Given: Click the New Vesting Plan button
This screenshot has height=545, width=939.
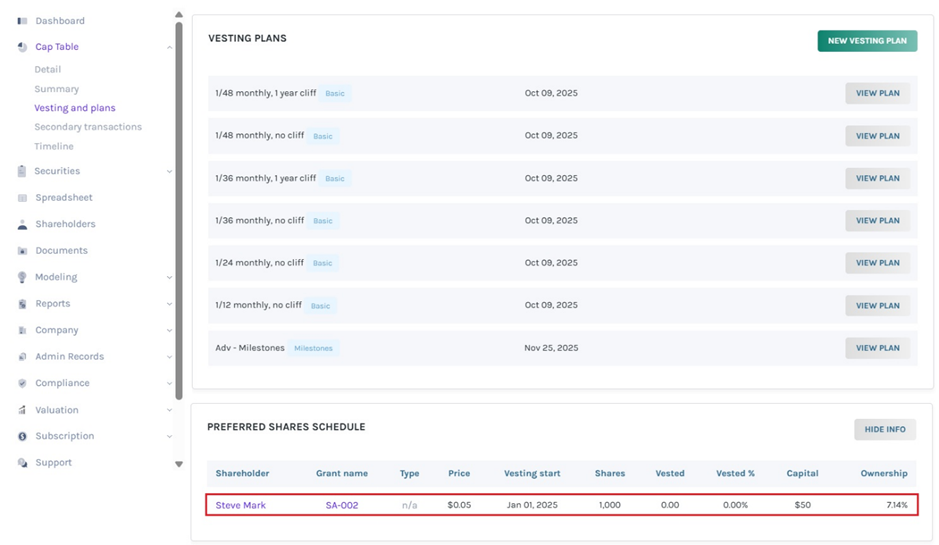Looking at the screenshot, I should [x=866, y=41].
